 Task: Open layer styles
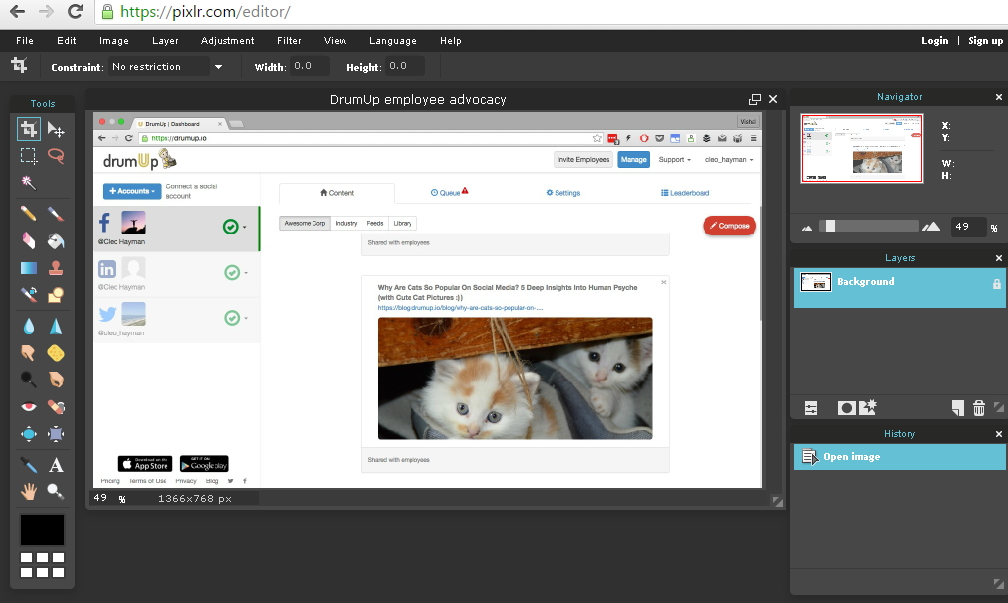click(x=868, y=407)
